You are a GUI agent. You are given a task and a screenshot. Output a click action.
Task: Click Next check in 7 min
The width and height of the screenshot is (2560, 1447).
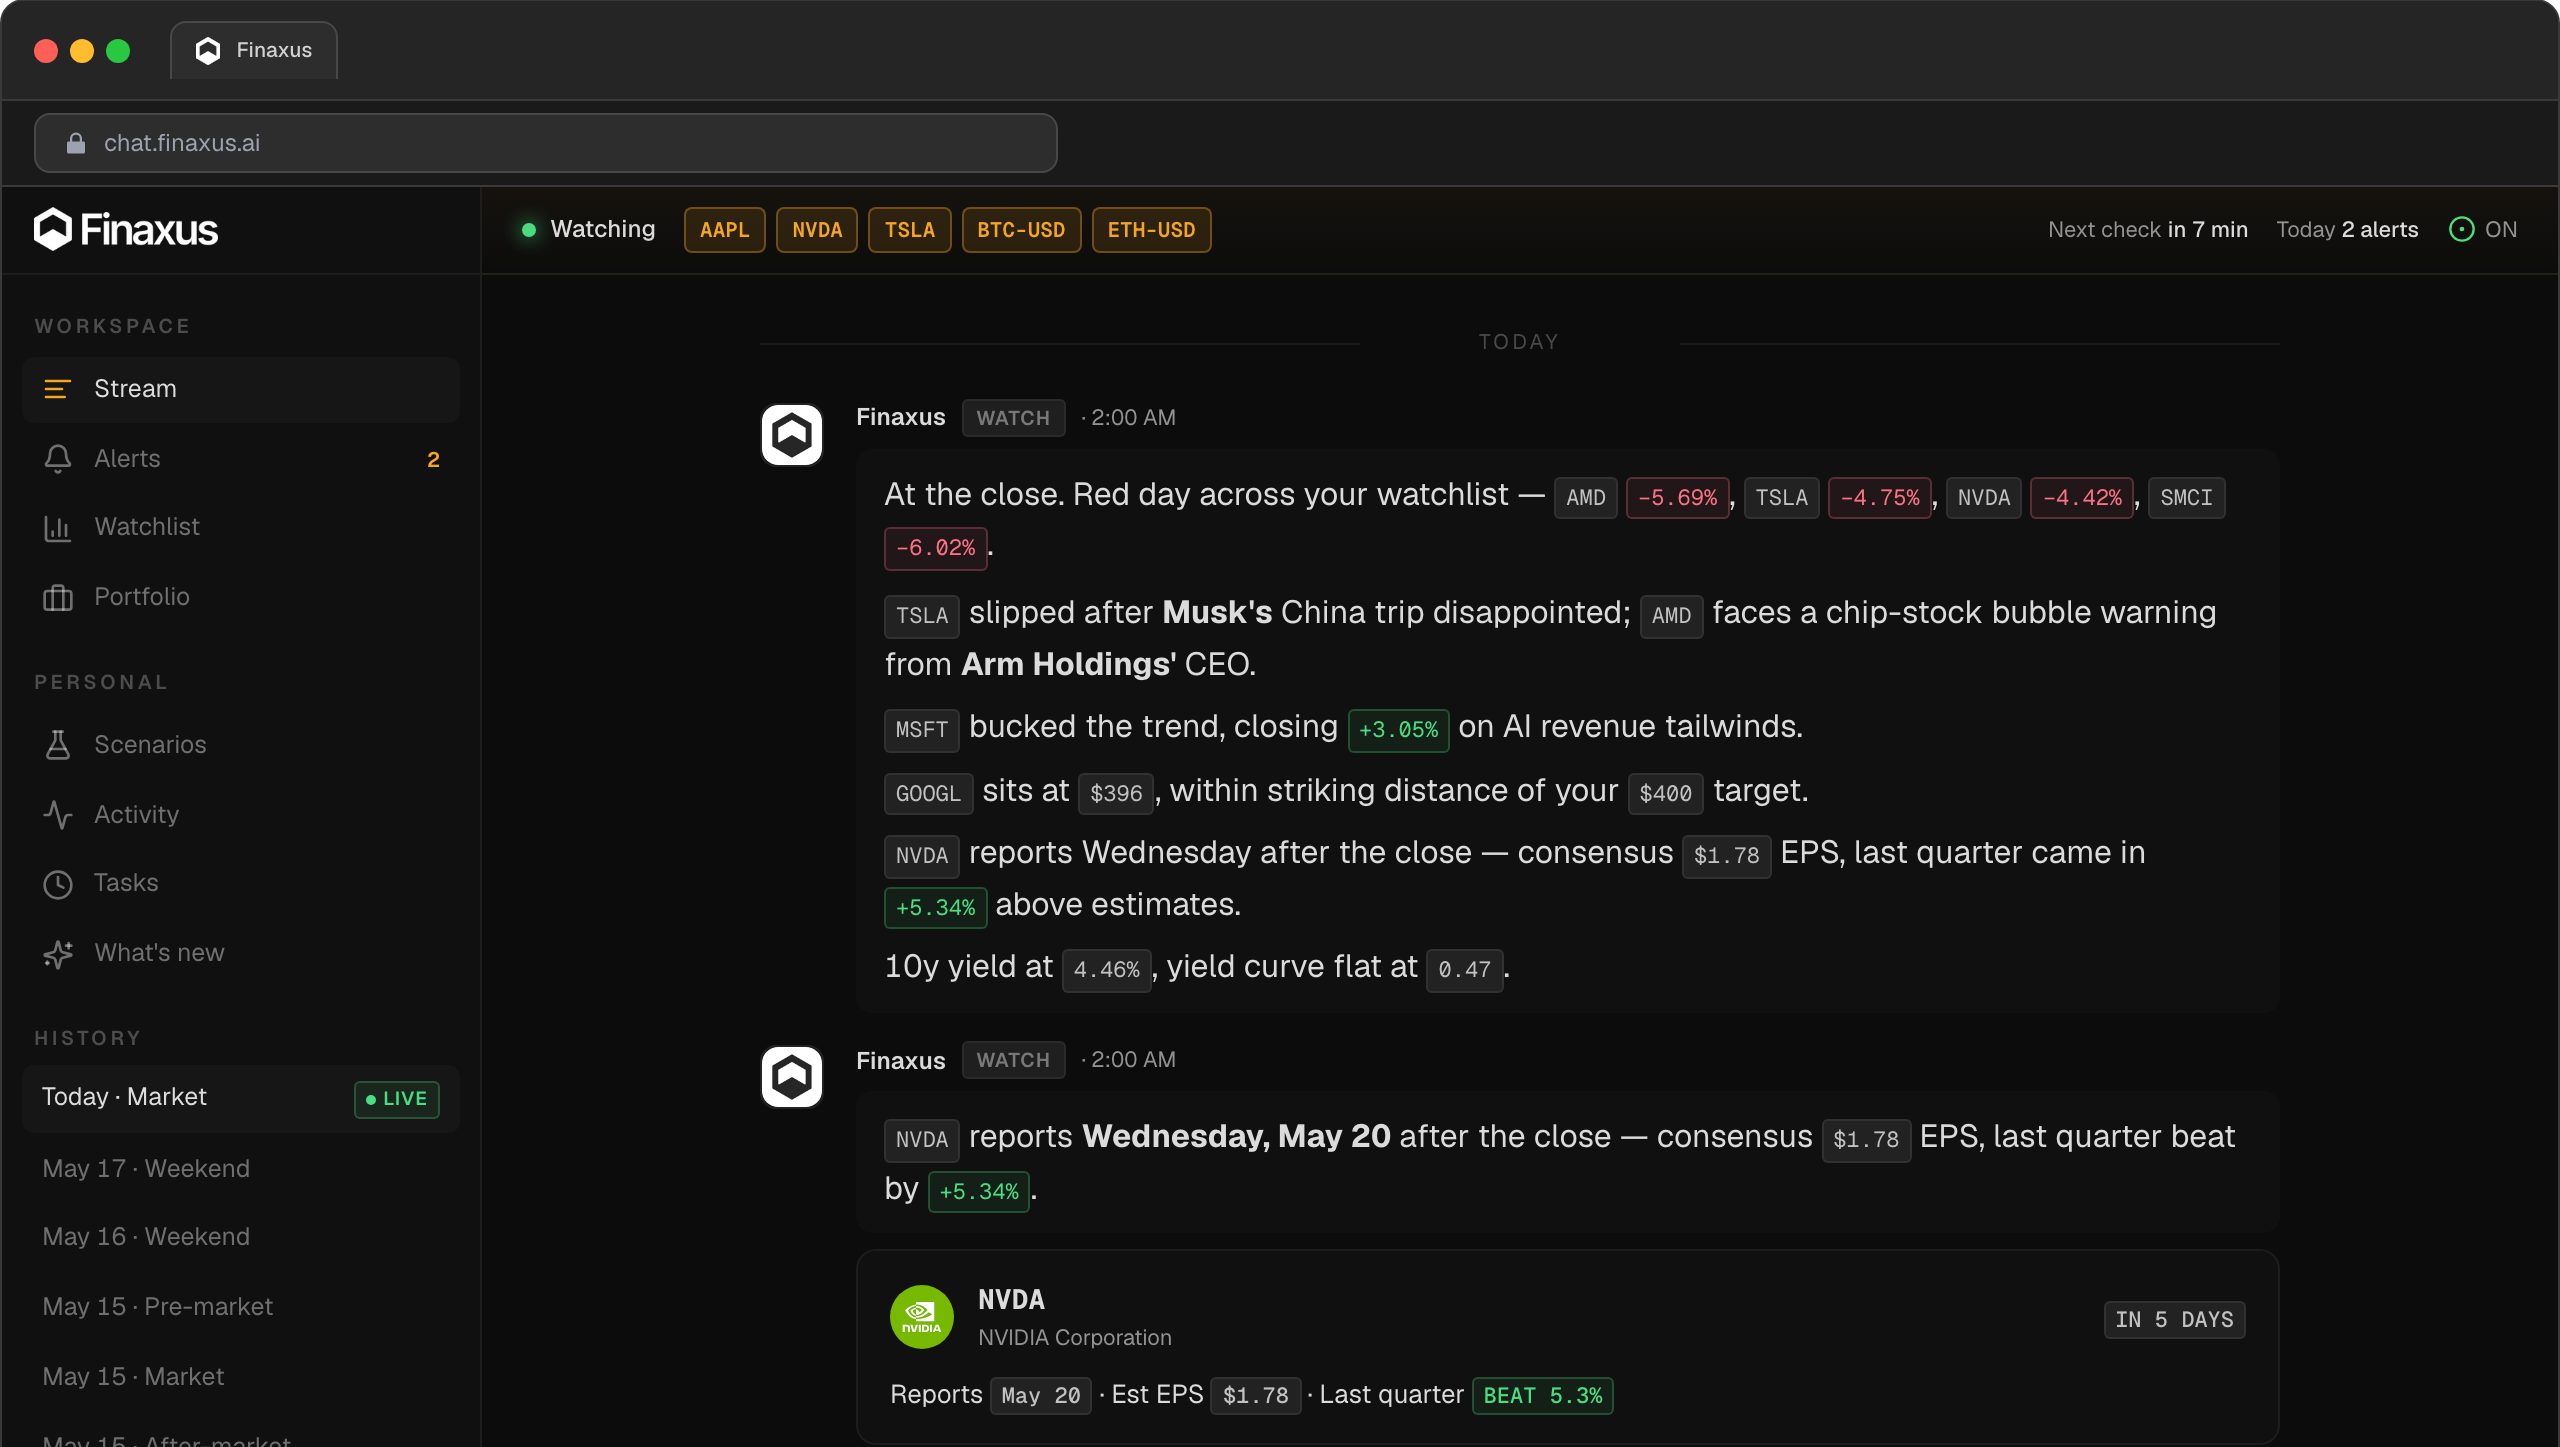click(x=2147, y=230)
